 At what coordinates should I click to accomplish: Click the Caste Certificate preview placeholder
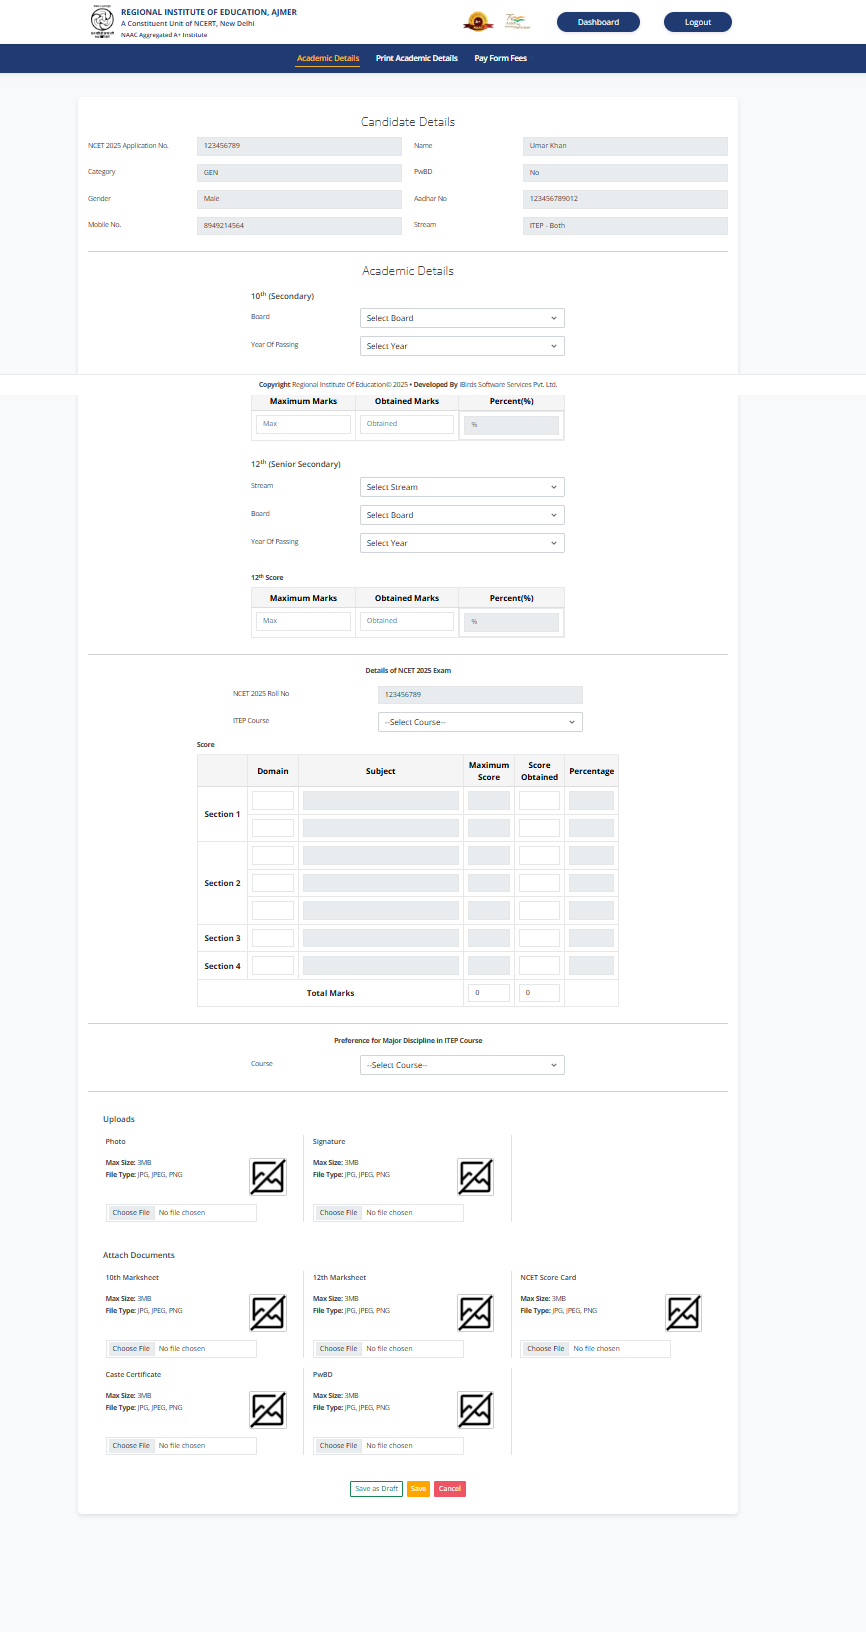[268, 1410]
